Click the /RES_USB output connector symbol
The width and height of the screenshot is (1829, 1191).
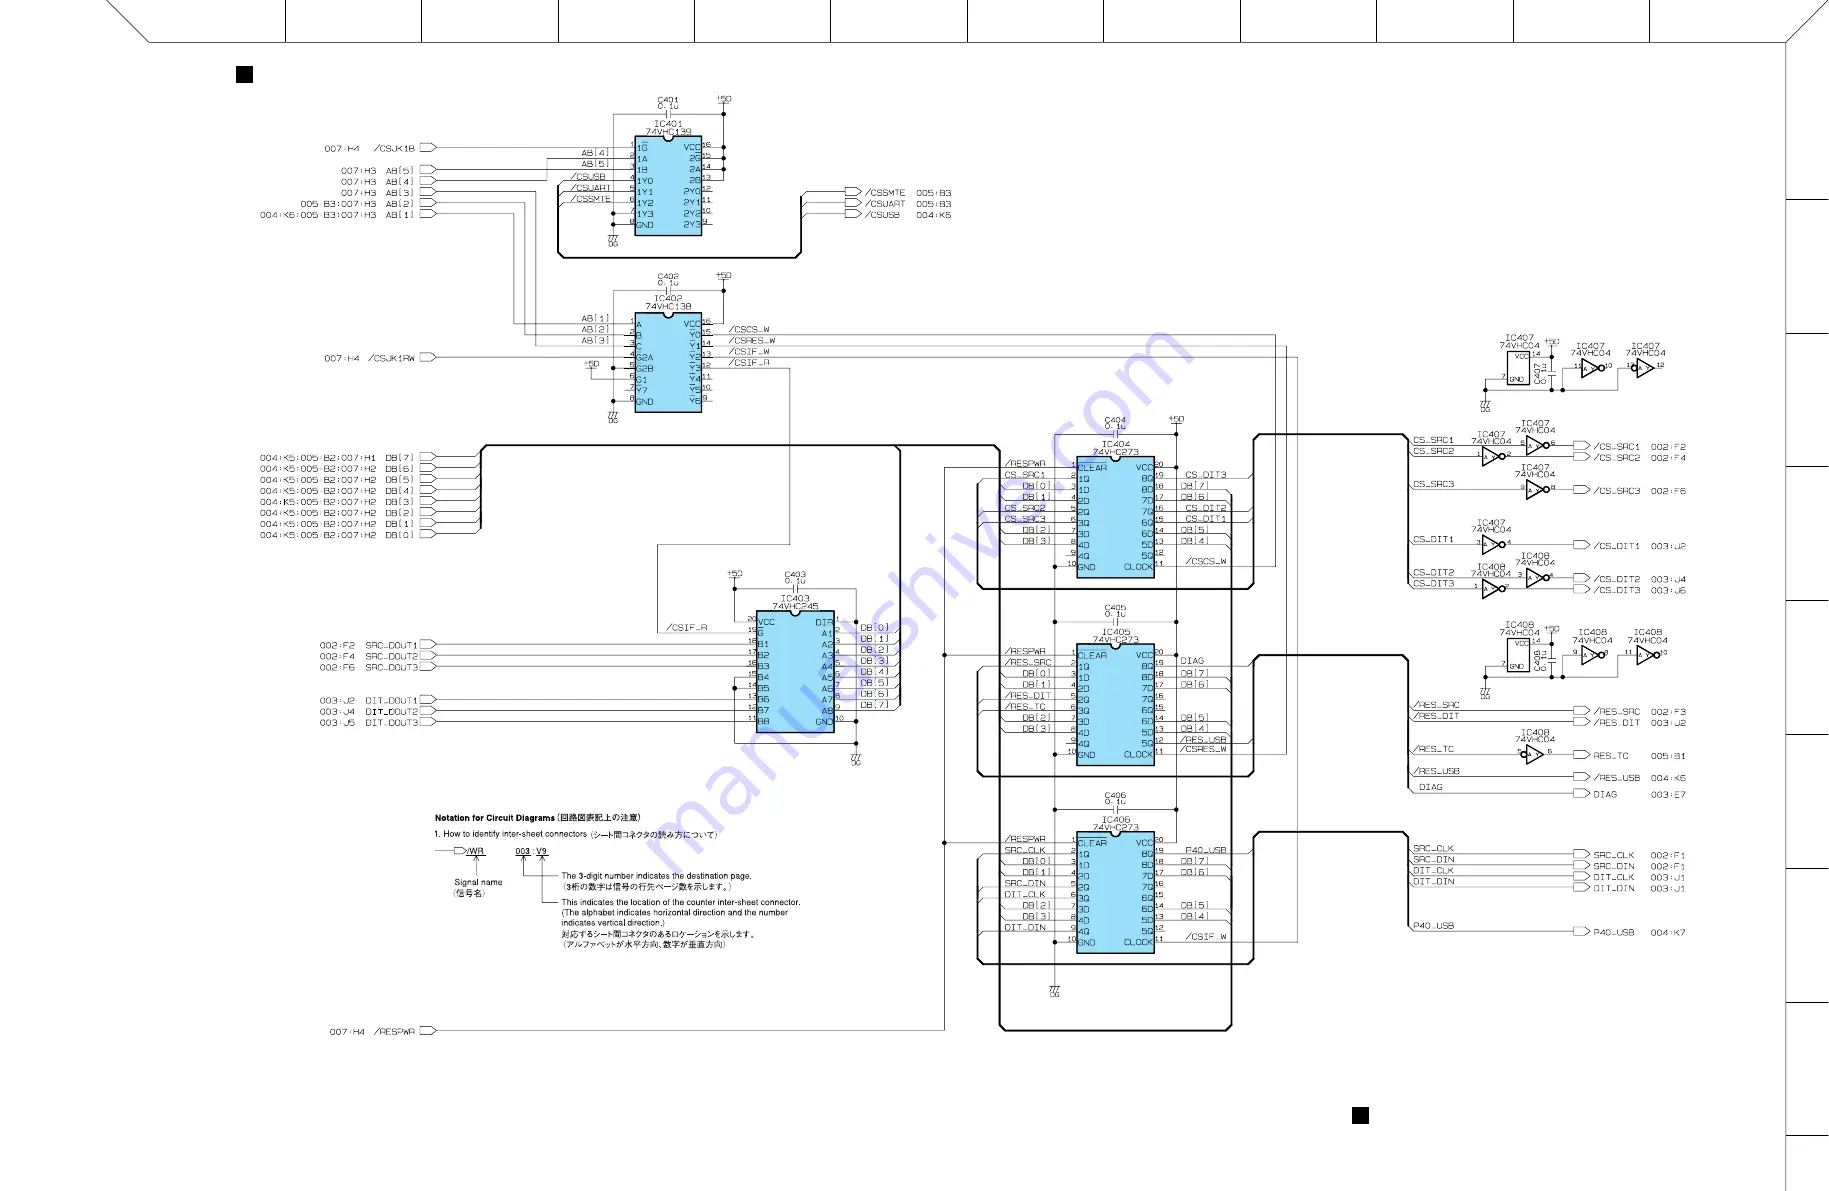[1581, 777]
